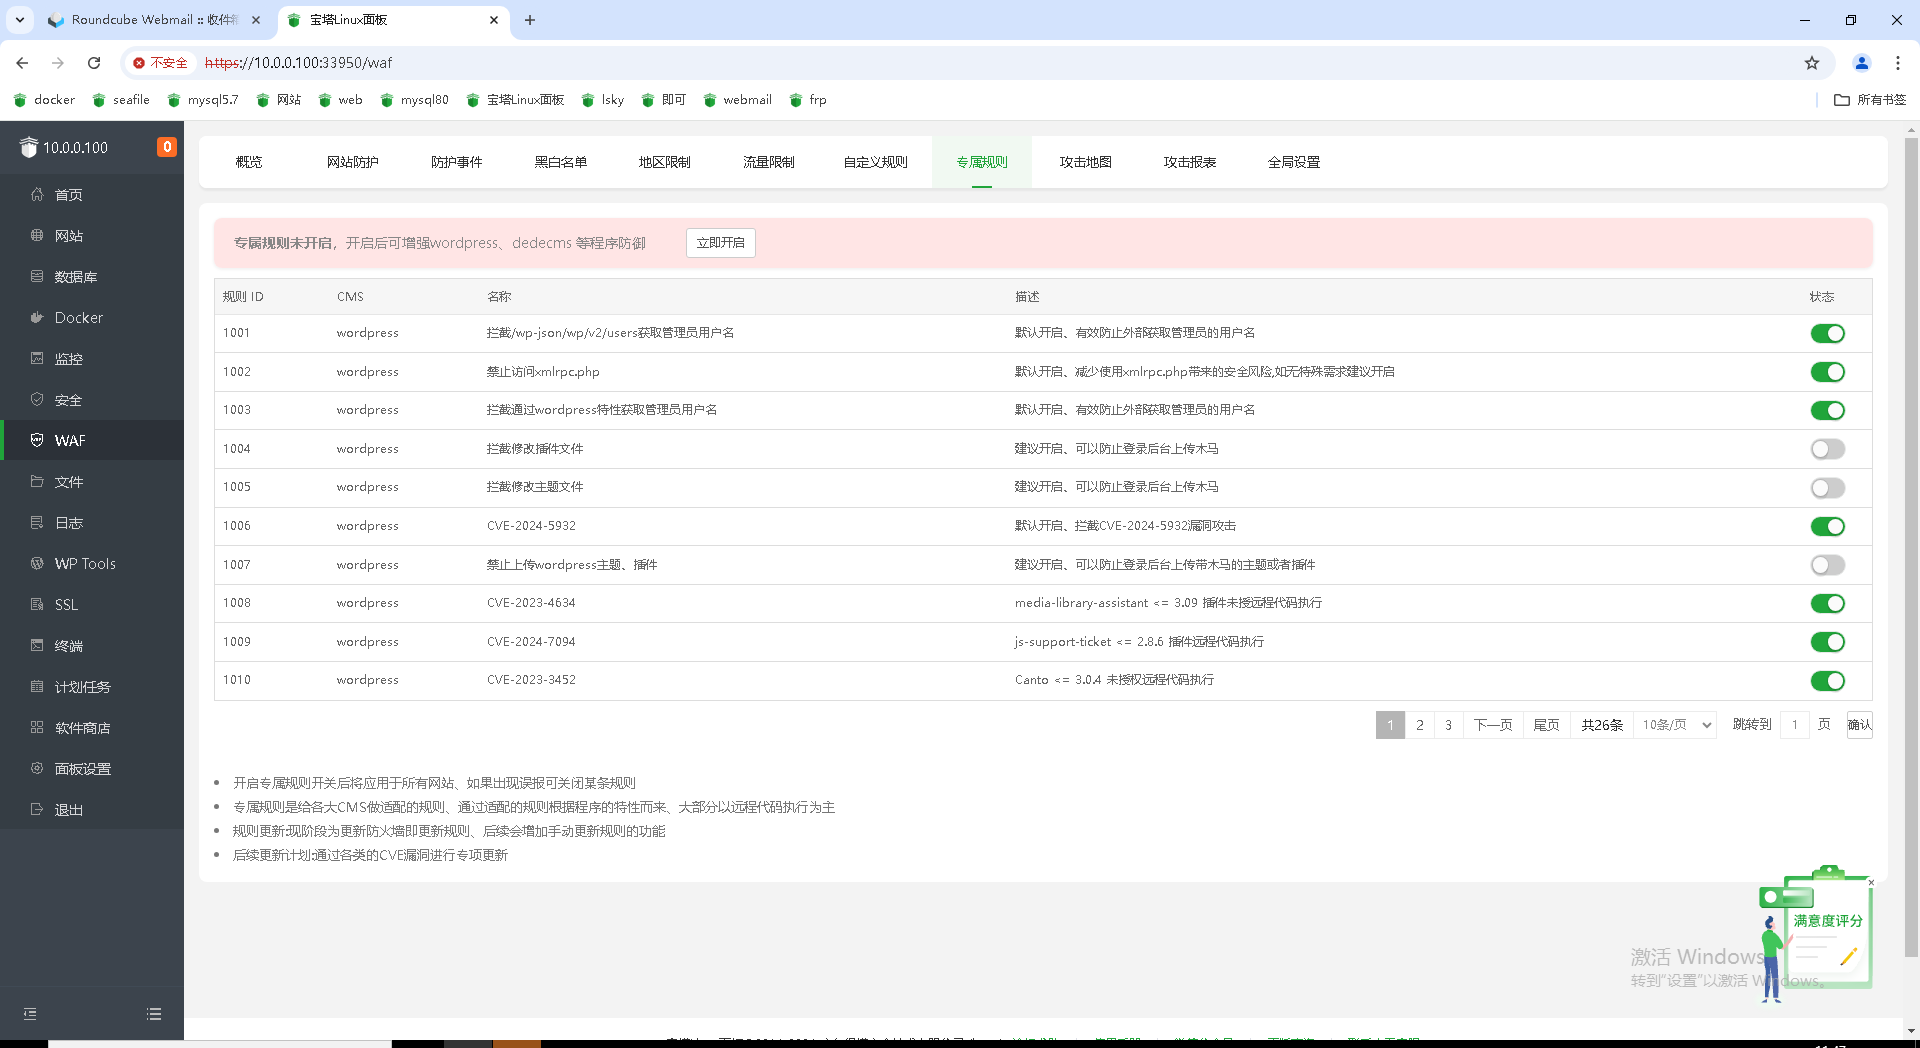This screenshot has height=1048, width=1920.
Task: Close the 满意度评分 feedback widget
Action: point(1871,883)
